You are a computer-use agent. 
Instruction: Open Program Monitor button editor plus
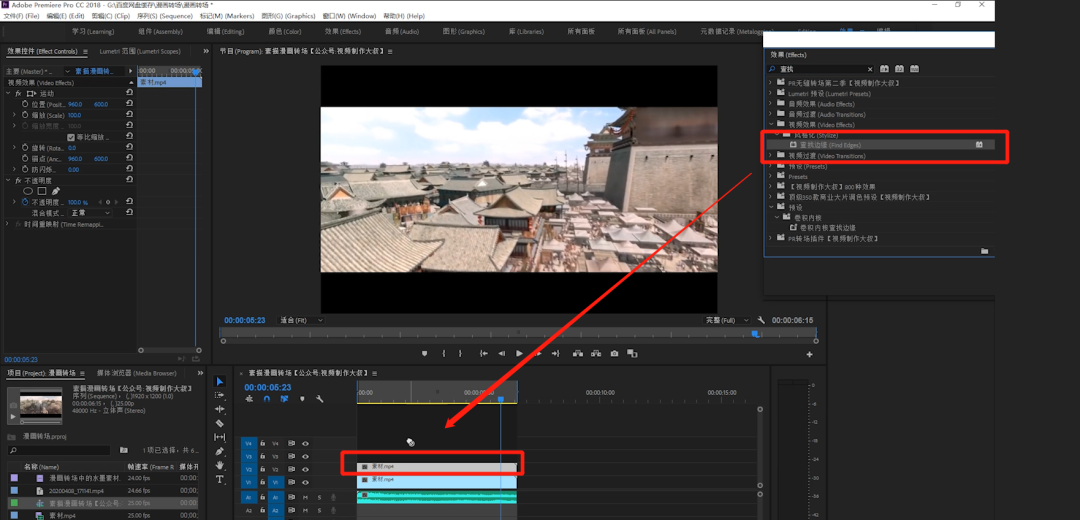pos(809,354)
